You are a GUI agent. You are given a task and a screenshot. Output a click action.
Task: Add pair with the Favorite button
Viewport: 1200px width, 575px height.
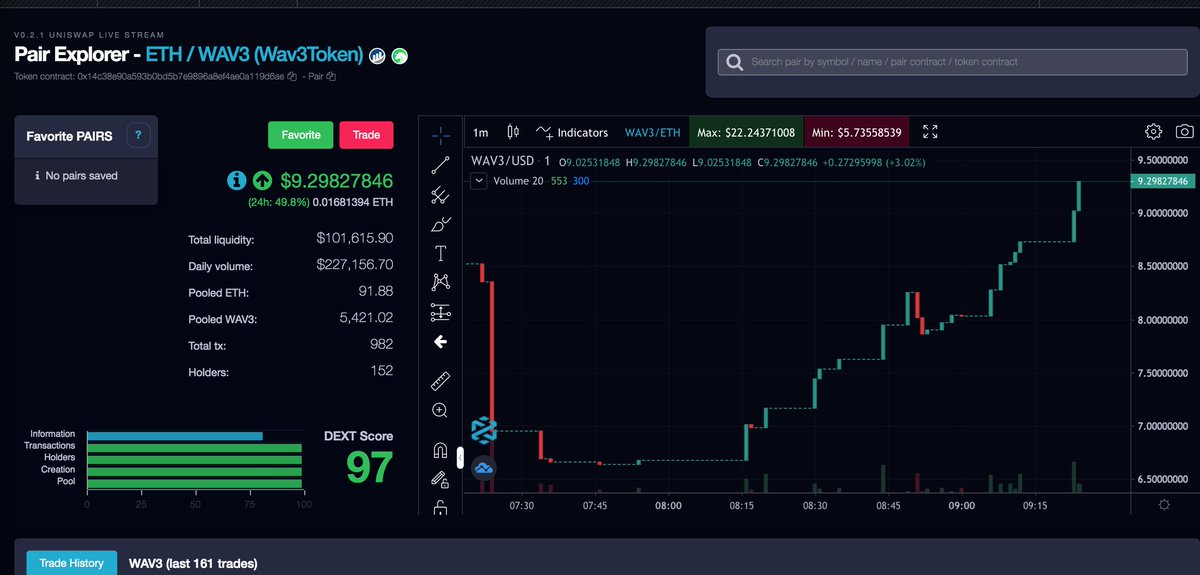tap(300, 135)
